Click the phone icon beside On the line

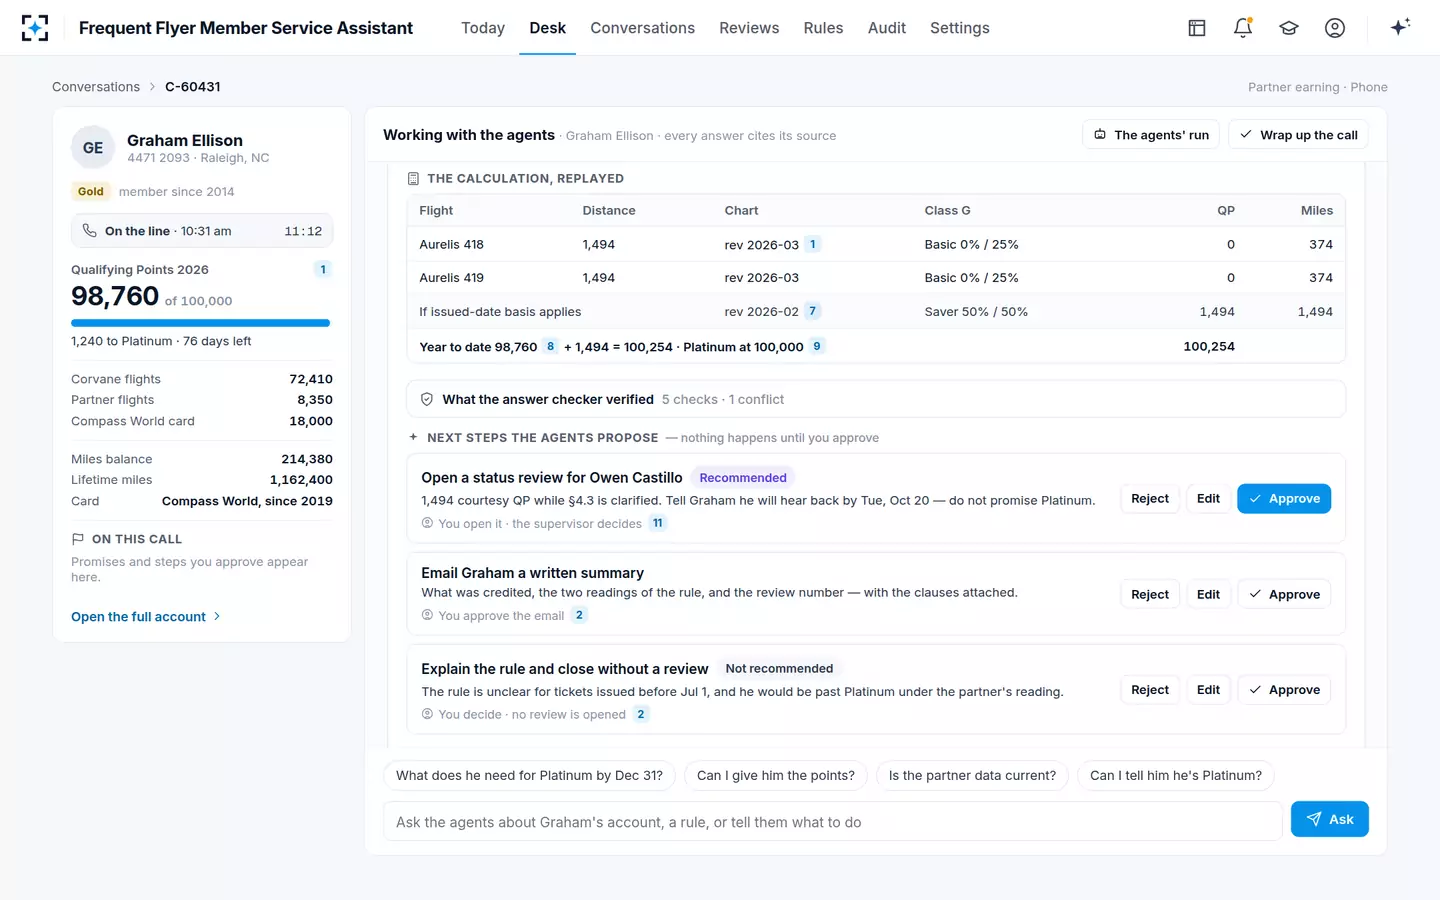(x=90, y=231)
